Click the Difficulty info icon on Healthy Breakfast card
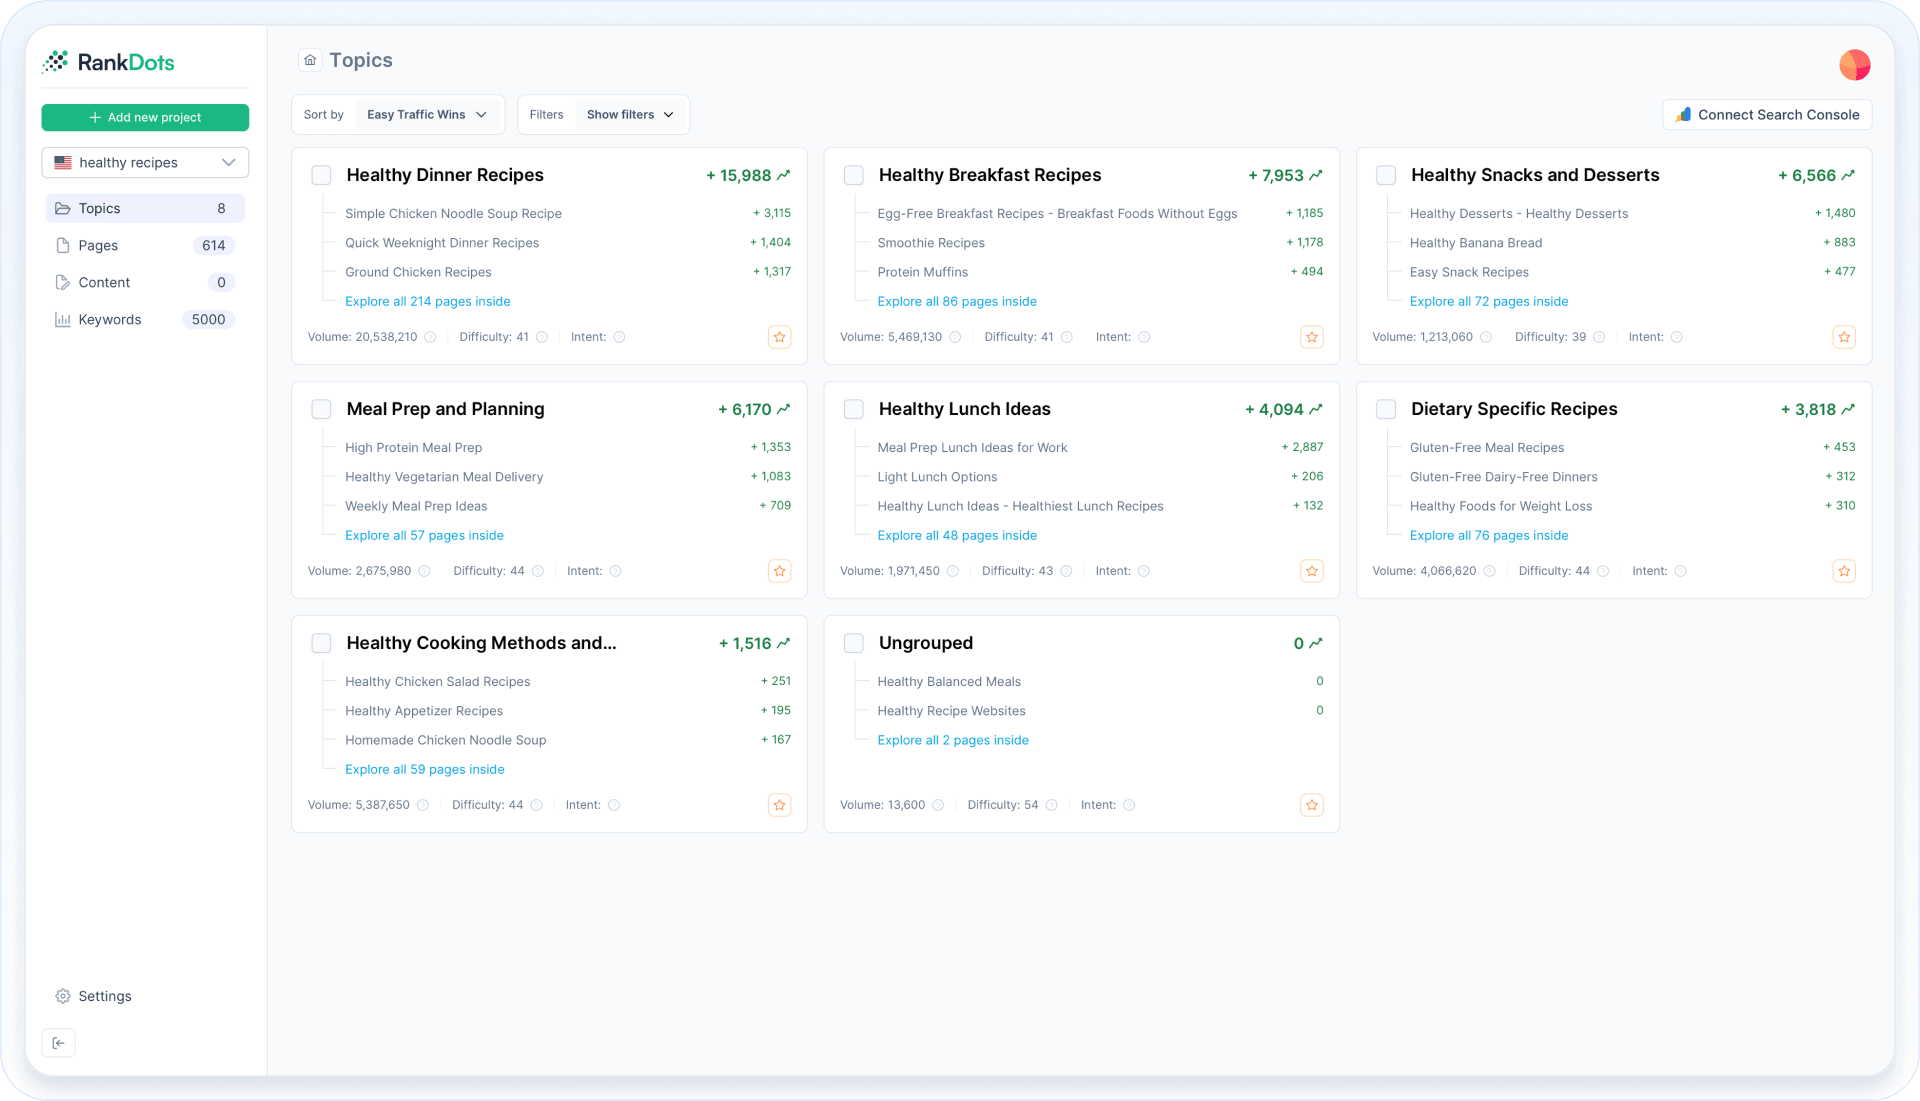1920x1101 pixels. (x=1067, y=337)
